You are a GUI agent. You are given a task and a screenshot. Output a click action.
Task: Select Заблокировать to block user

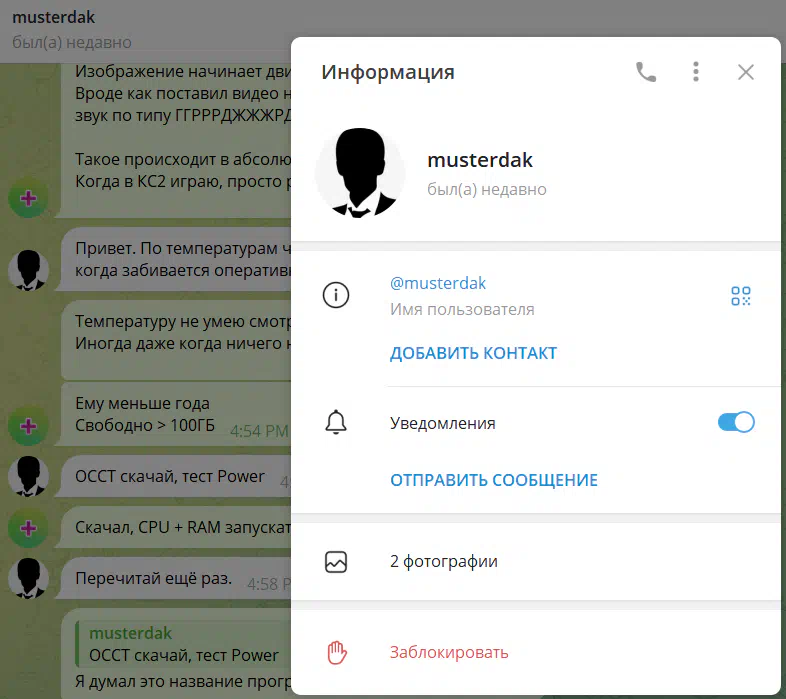(449, 653)
